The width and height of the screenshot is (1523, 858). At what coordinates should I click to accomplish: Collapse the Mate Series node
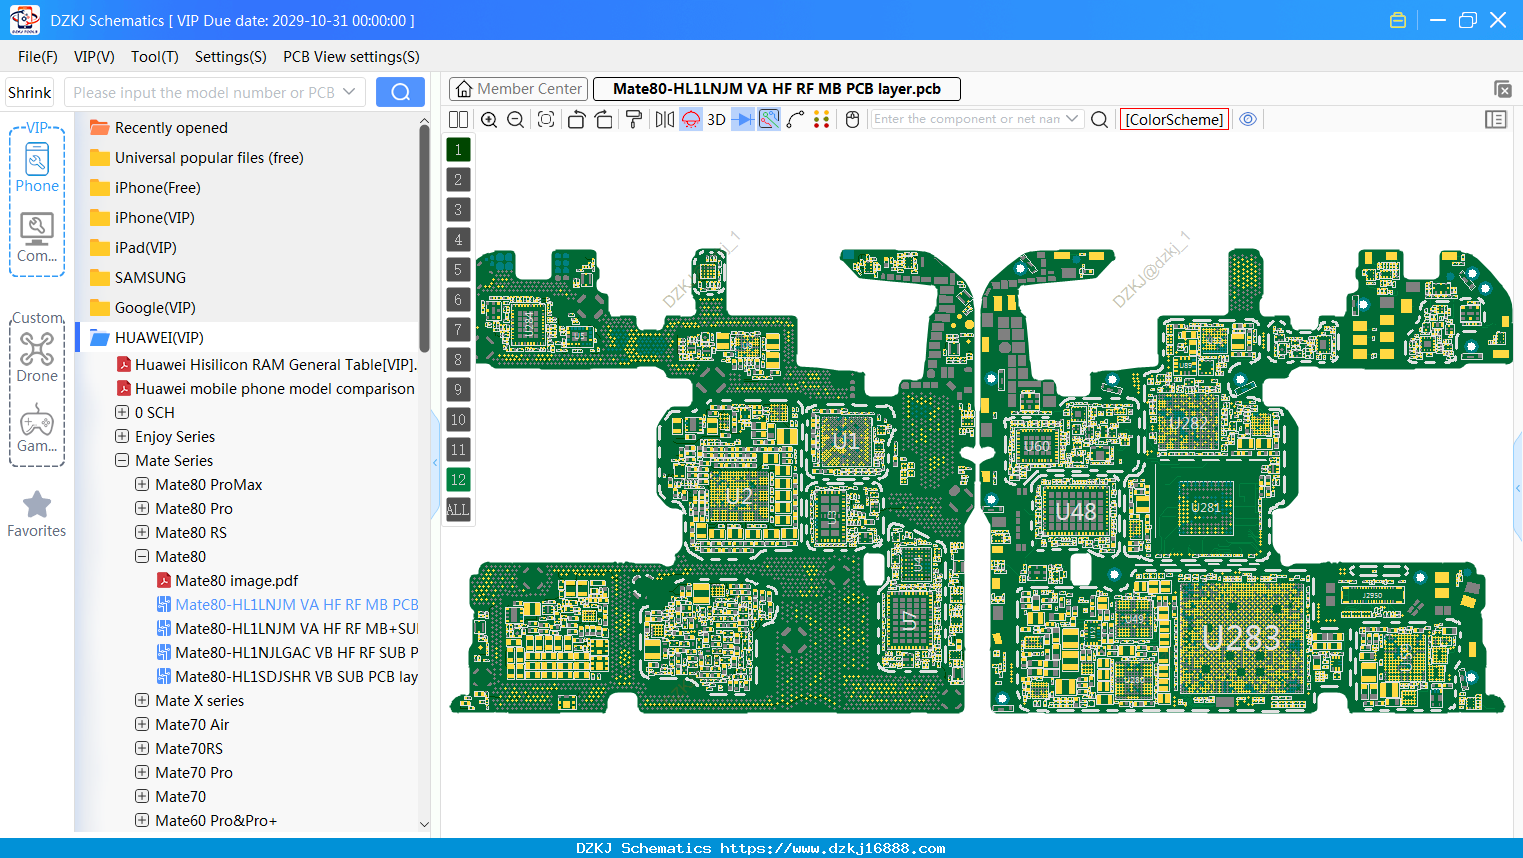pyautogui.click(x=122, y=460)
